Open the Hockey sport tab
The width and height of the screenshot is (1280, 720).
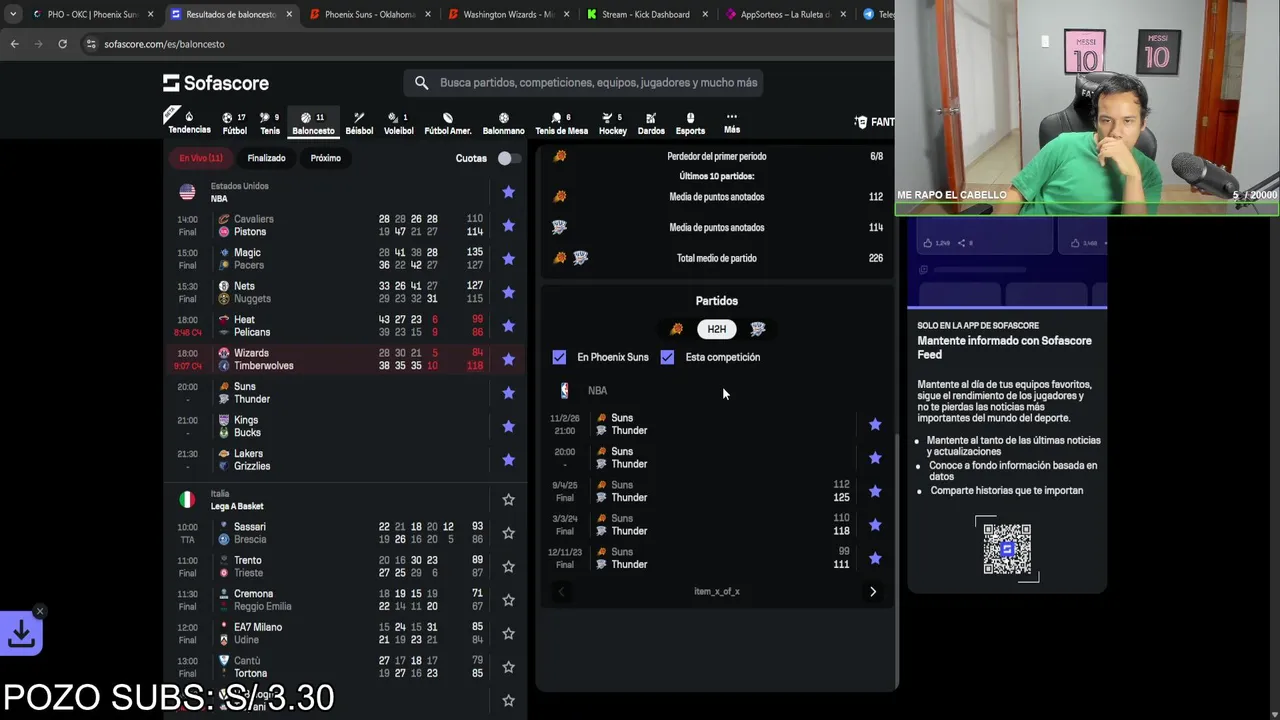tap(612, 123)
